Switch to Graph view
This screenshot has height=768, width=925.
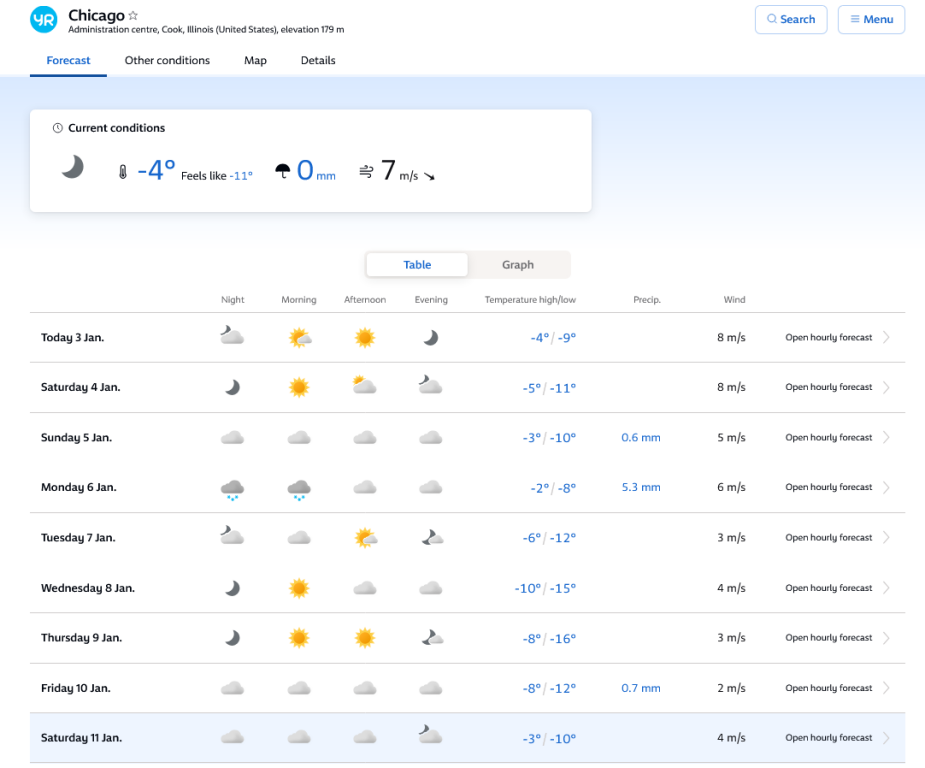click(x=518, y=265)
